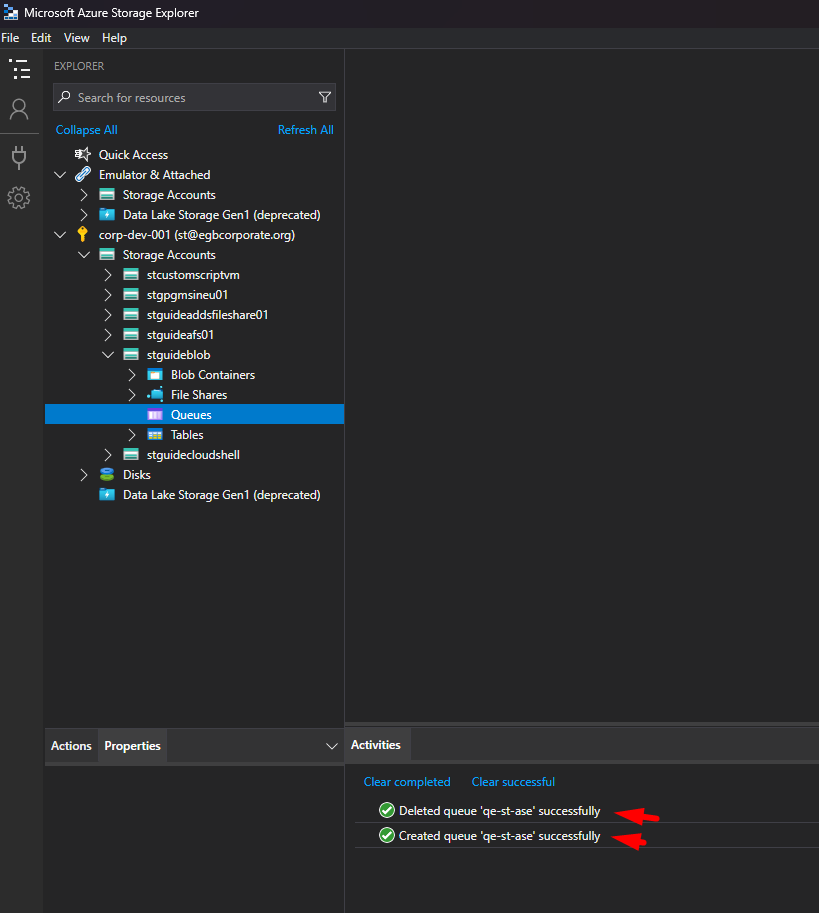This screenshot has height=913, width=819.
Task: Select corp-dev-001 (st@egbcorporate.org) label
Action: [197, 235]
